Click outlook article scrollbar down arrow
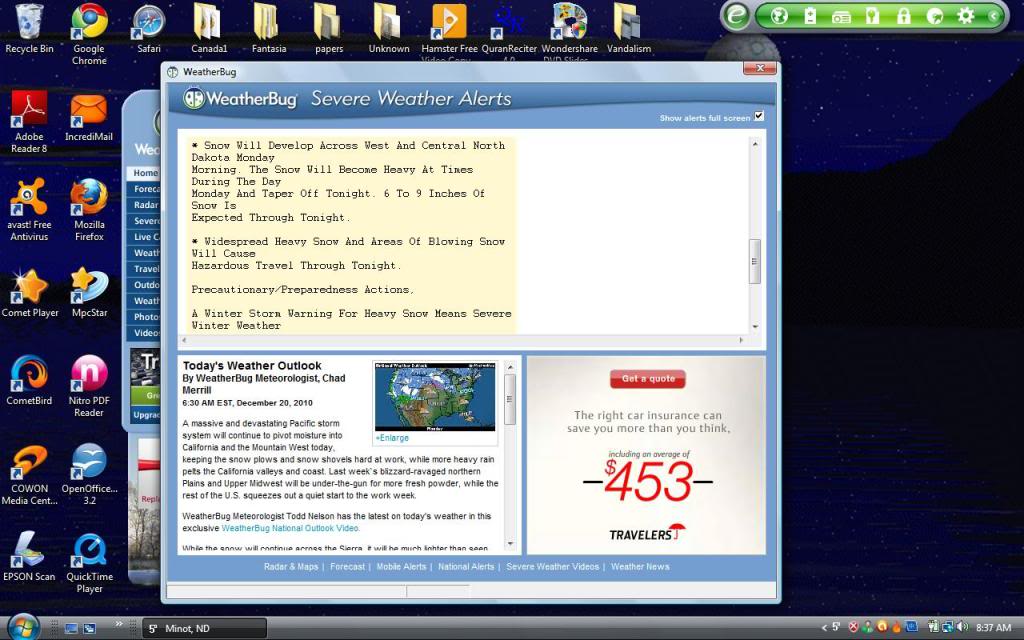The image size is (1024, 640). pyautogui.click(x=510, y=543)
